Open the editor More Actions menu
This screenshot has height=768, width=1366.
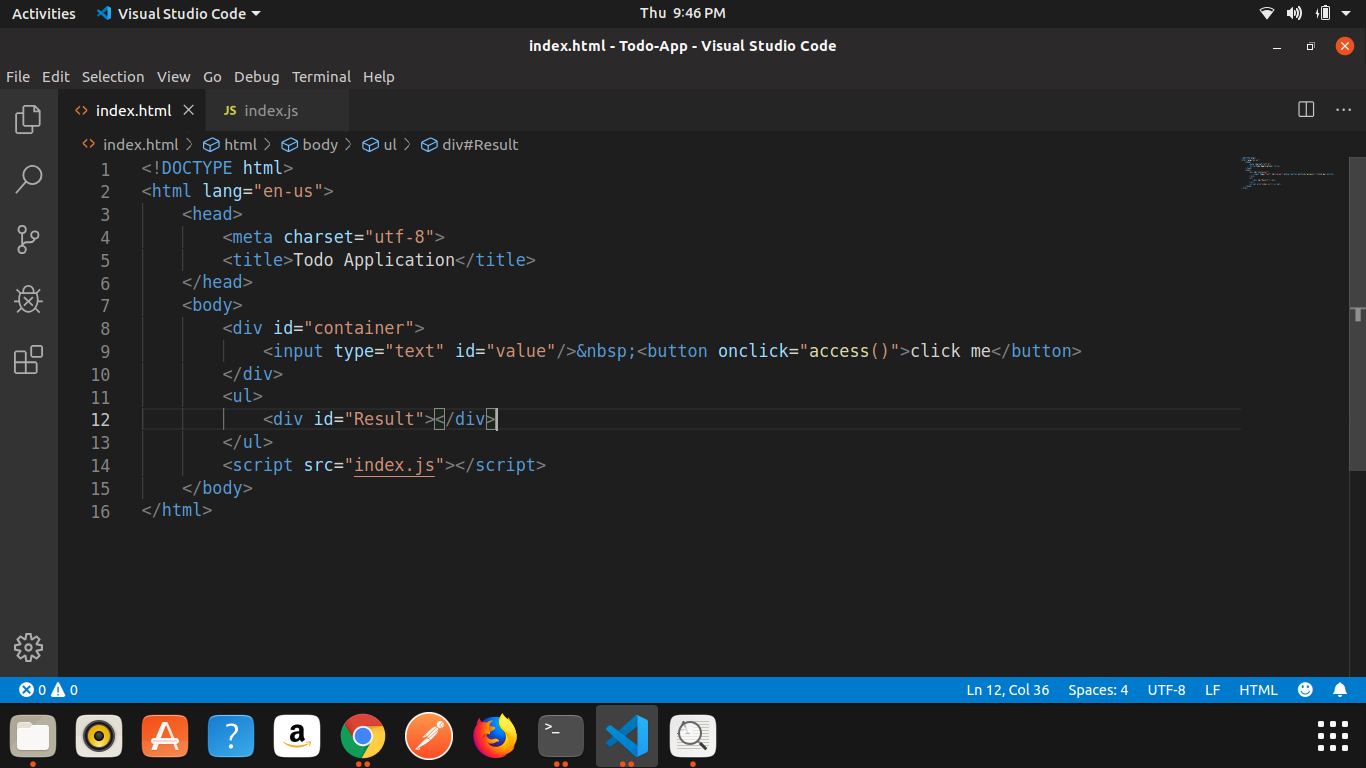click(x=1344, y=110)
